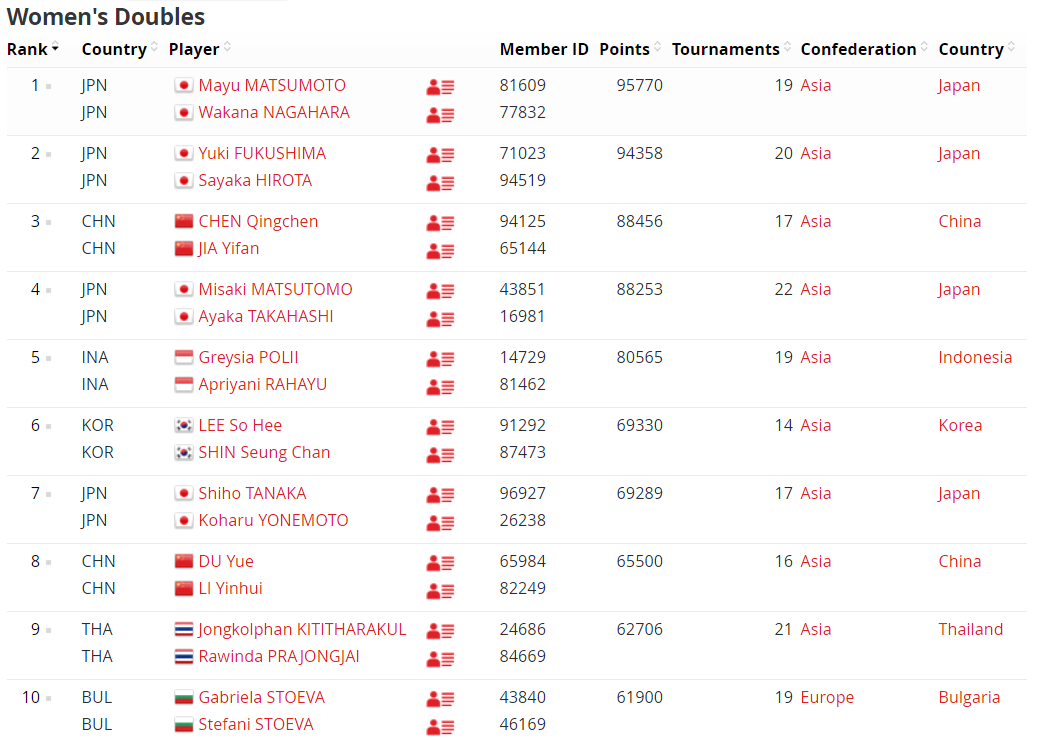This screenshot has height=740, width=1041.
Task: Open profile card icon for DU Yue
Action: point(440,563)
